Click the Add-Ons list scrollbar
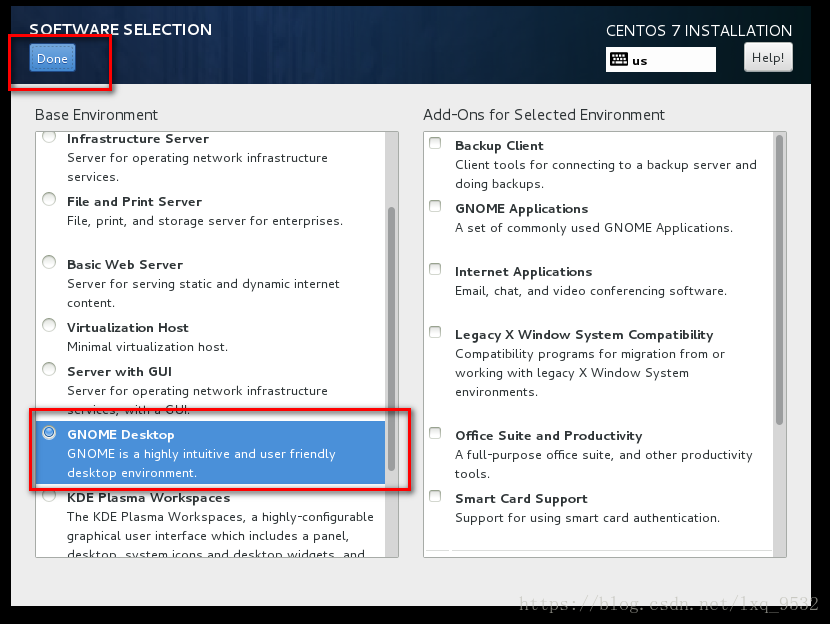Image resolution: width=830 pixels, height=624 pixels. 779,280
